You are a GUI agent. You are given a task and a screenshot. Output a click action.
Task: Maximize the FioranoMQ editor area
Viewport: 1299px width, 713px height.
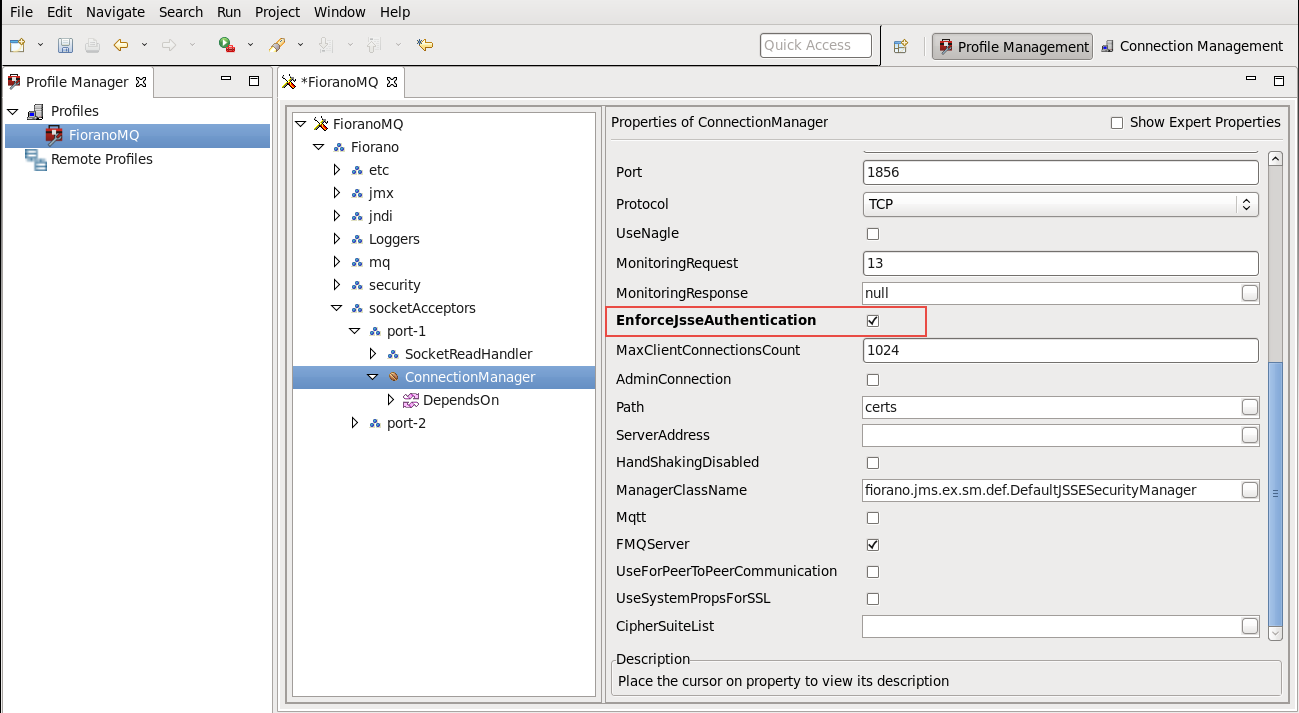coord(1279,81)
